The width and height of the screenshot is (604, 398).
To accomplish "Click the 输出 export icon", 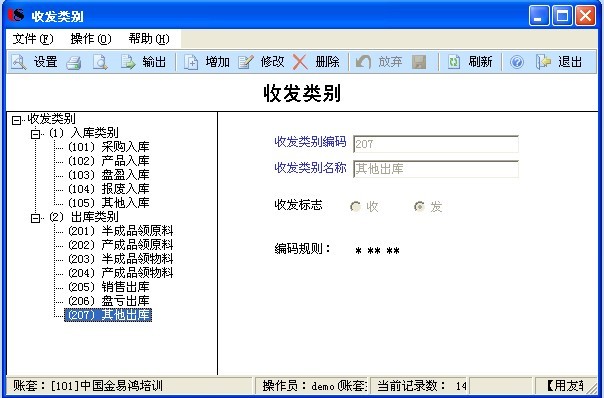I will click(128, 62).
